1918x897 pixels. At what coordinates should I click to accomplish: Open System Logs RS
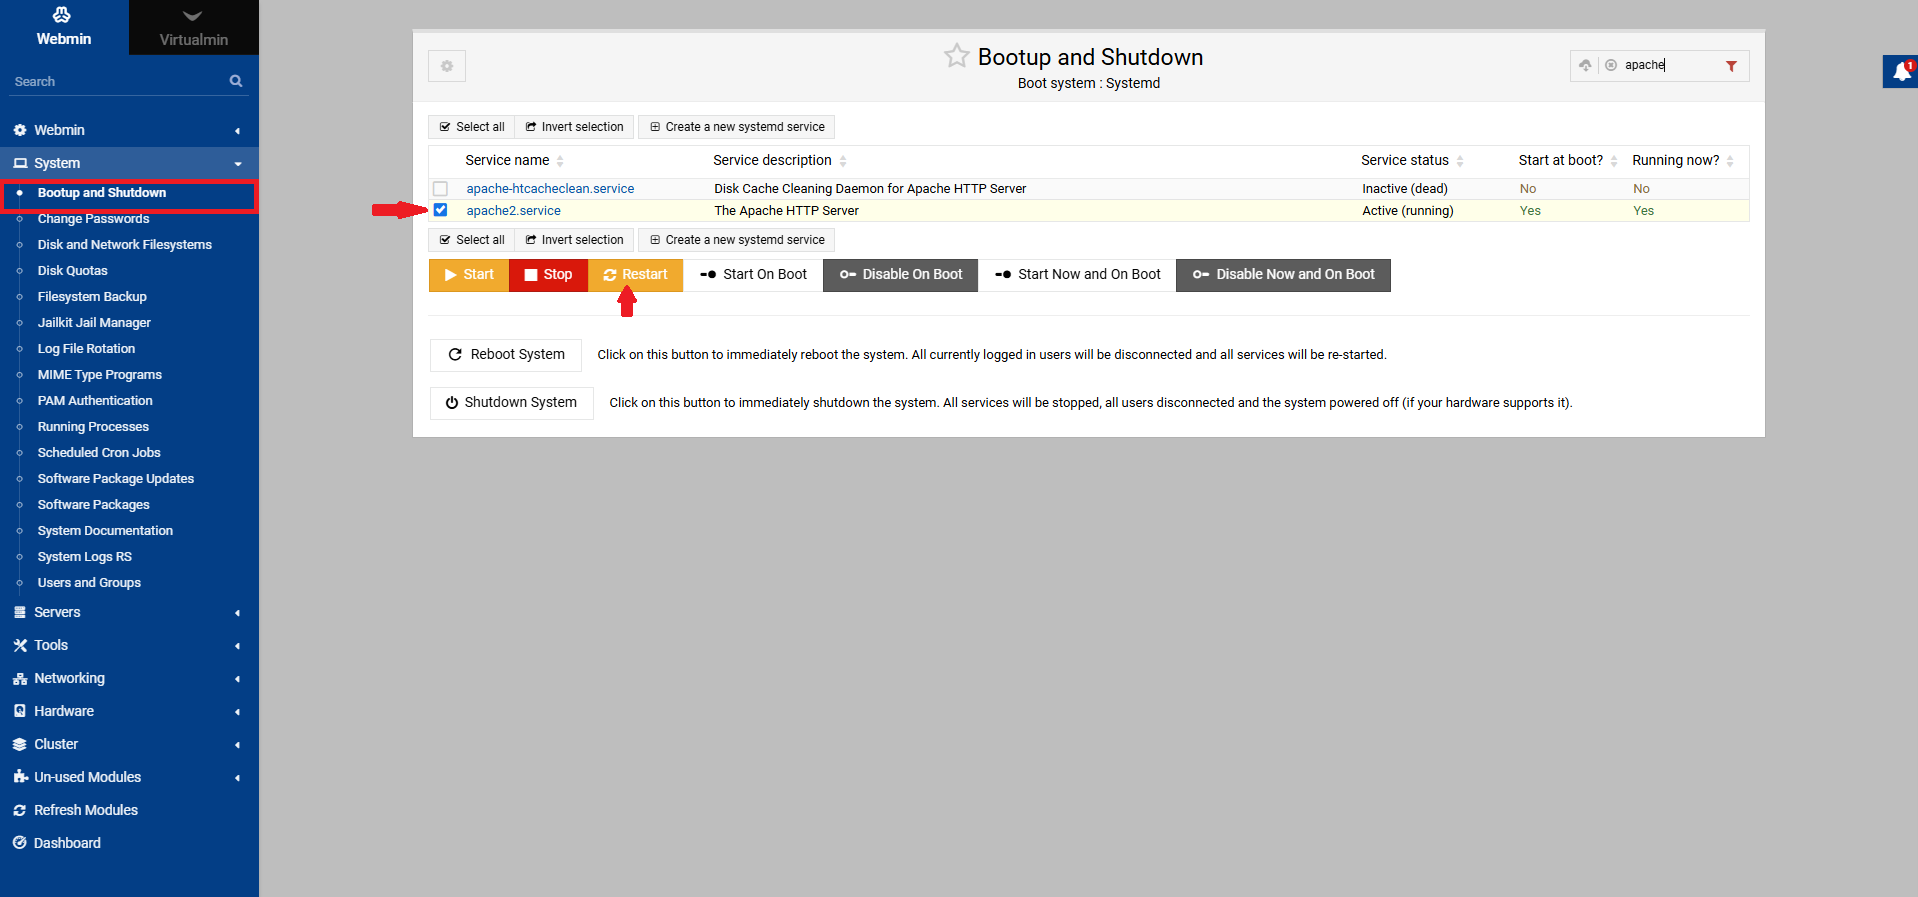(84, 557)
